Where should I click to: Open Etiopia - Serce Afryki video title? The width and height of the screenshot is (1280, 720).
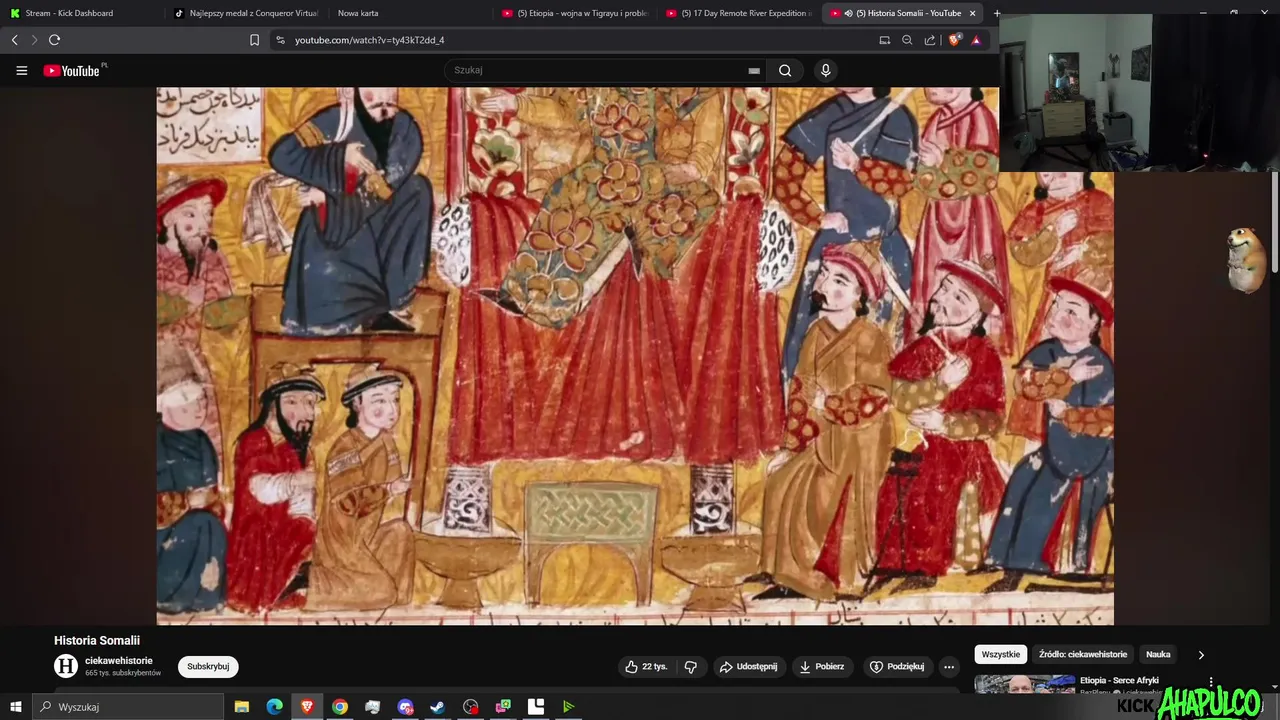(1119, 681)
